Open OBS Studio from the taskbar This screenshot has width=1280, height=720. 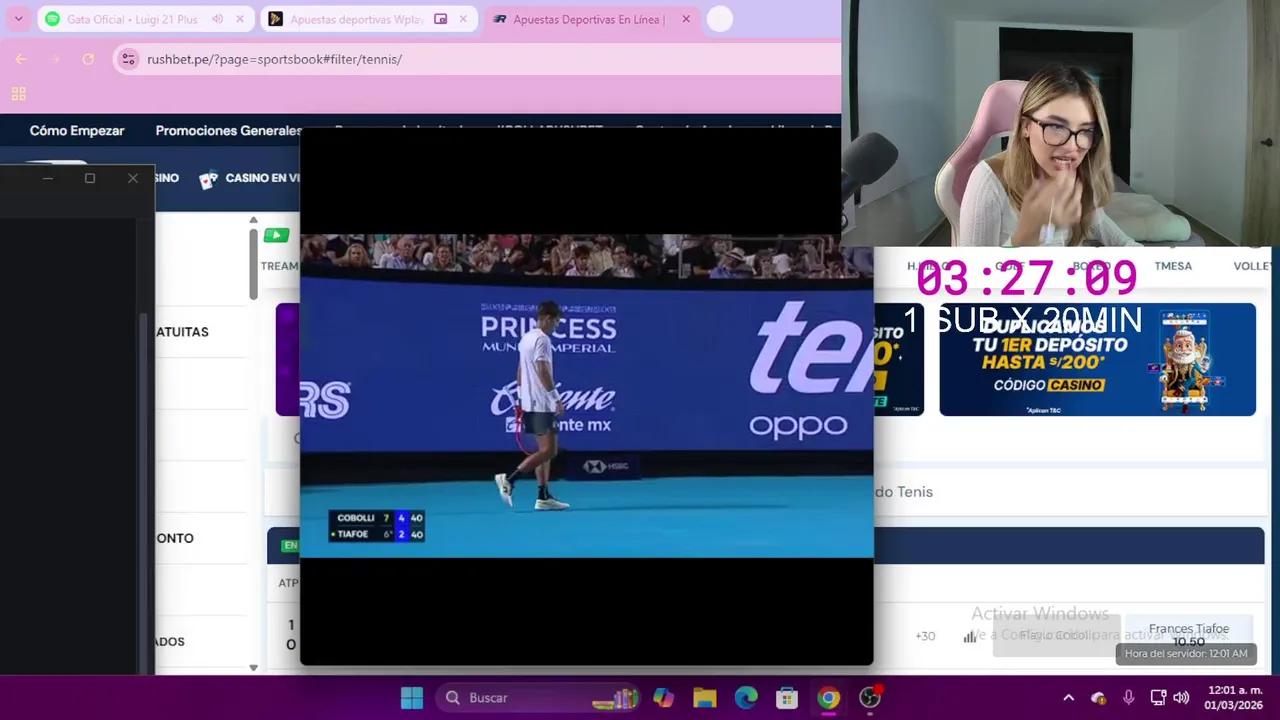(870, 698)
